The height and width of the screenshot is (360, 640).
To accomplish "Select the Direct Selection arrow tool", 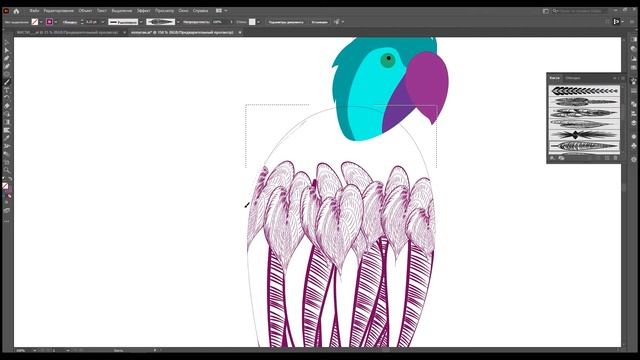I will point(7,50).
